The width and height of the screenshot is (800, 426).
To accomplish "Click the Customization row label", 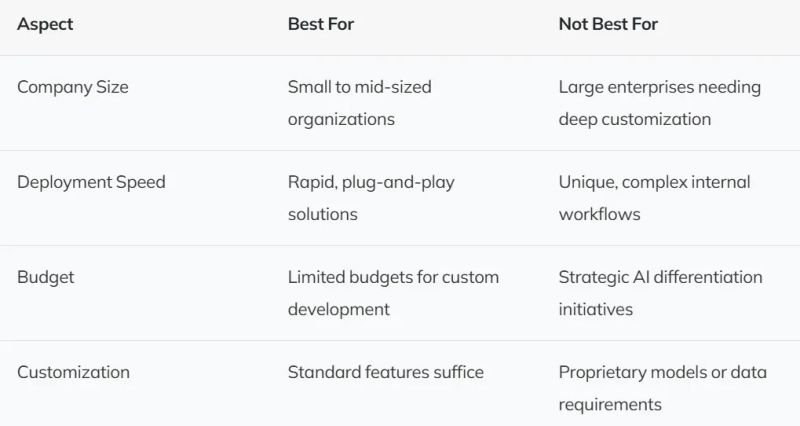I will [73, 372].
